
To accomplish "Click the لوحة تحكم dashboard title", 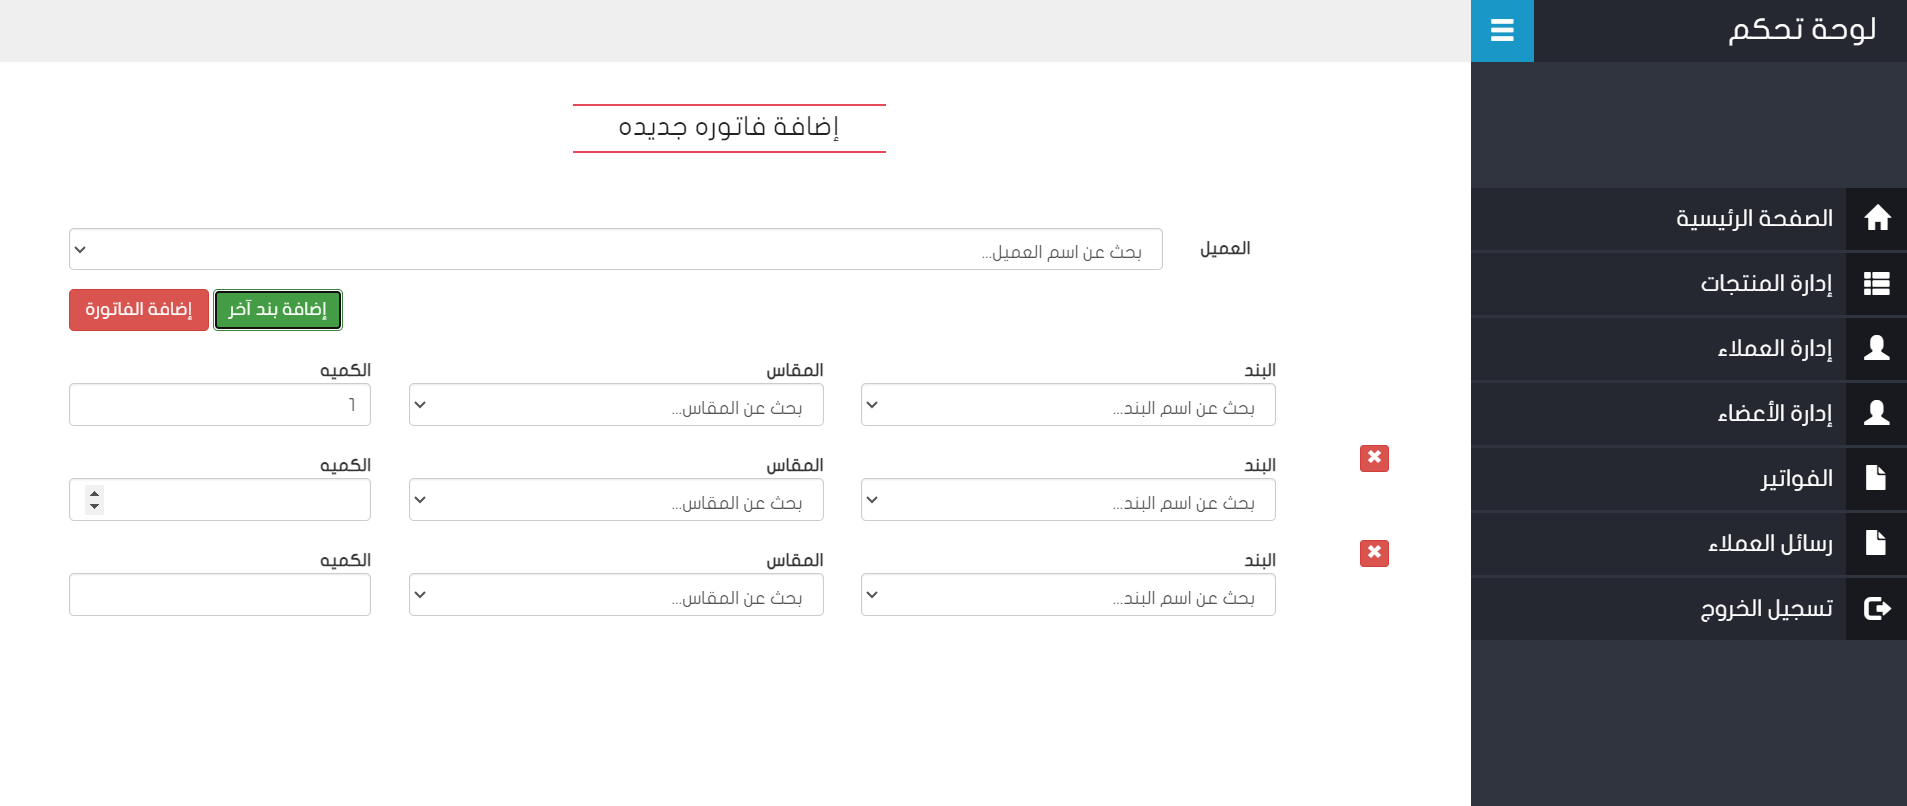I will [x=1802, y=29].
